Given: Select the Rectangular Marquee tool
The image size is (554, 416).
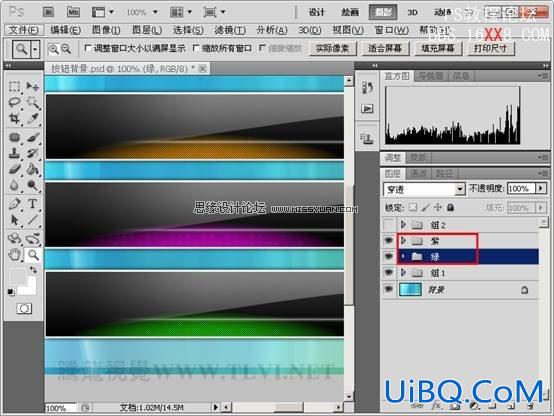Looking at the screenshot, I should point(14,86).
